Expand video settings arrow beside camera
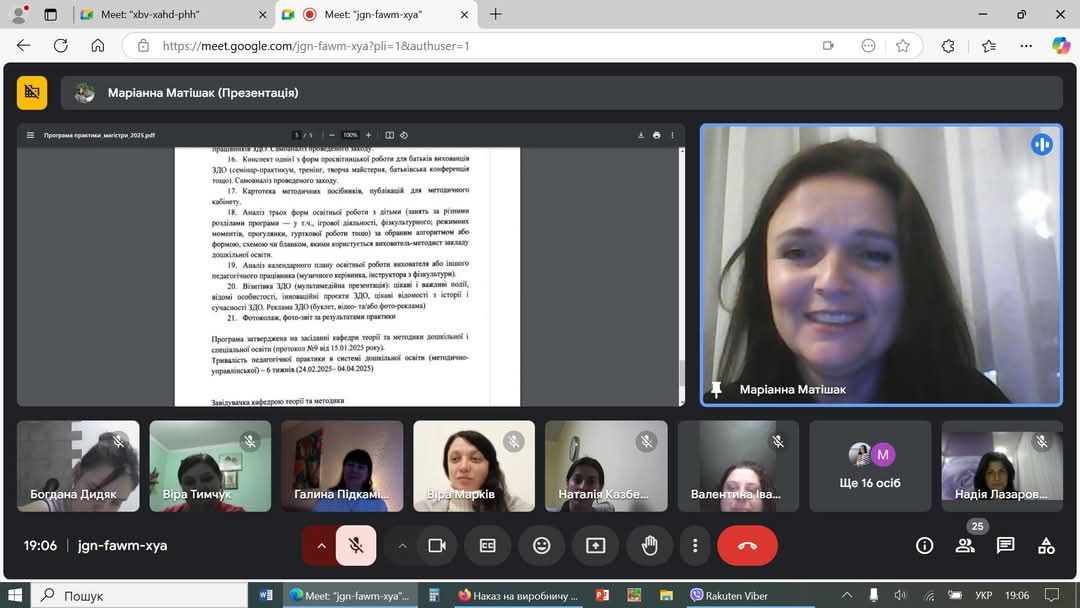1080x608 pixels. coord(402,546)
